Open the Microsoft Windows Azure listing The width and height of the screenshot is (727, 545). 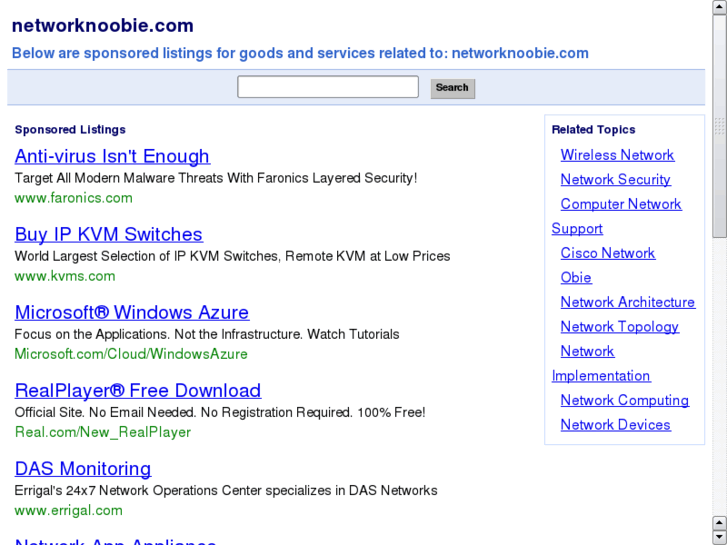[132, 312]
